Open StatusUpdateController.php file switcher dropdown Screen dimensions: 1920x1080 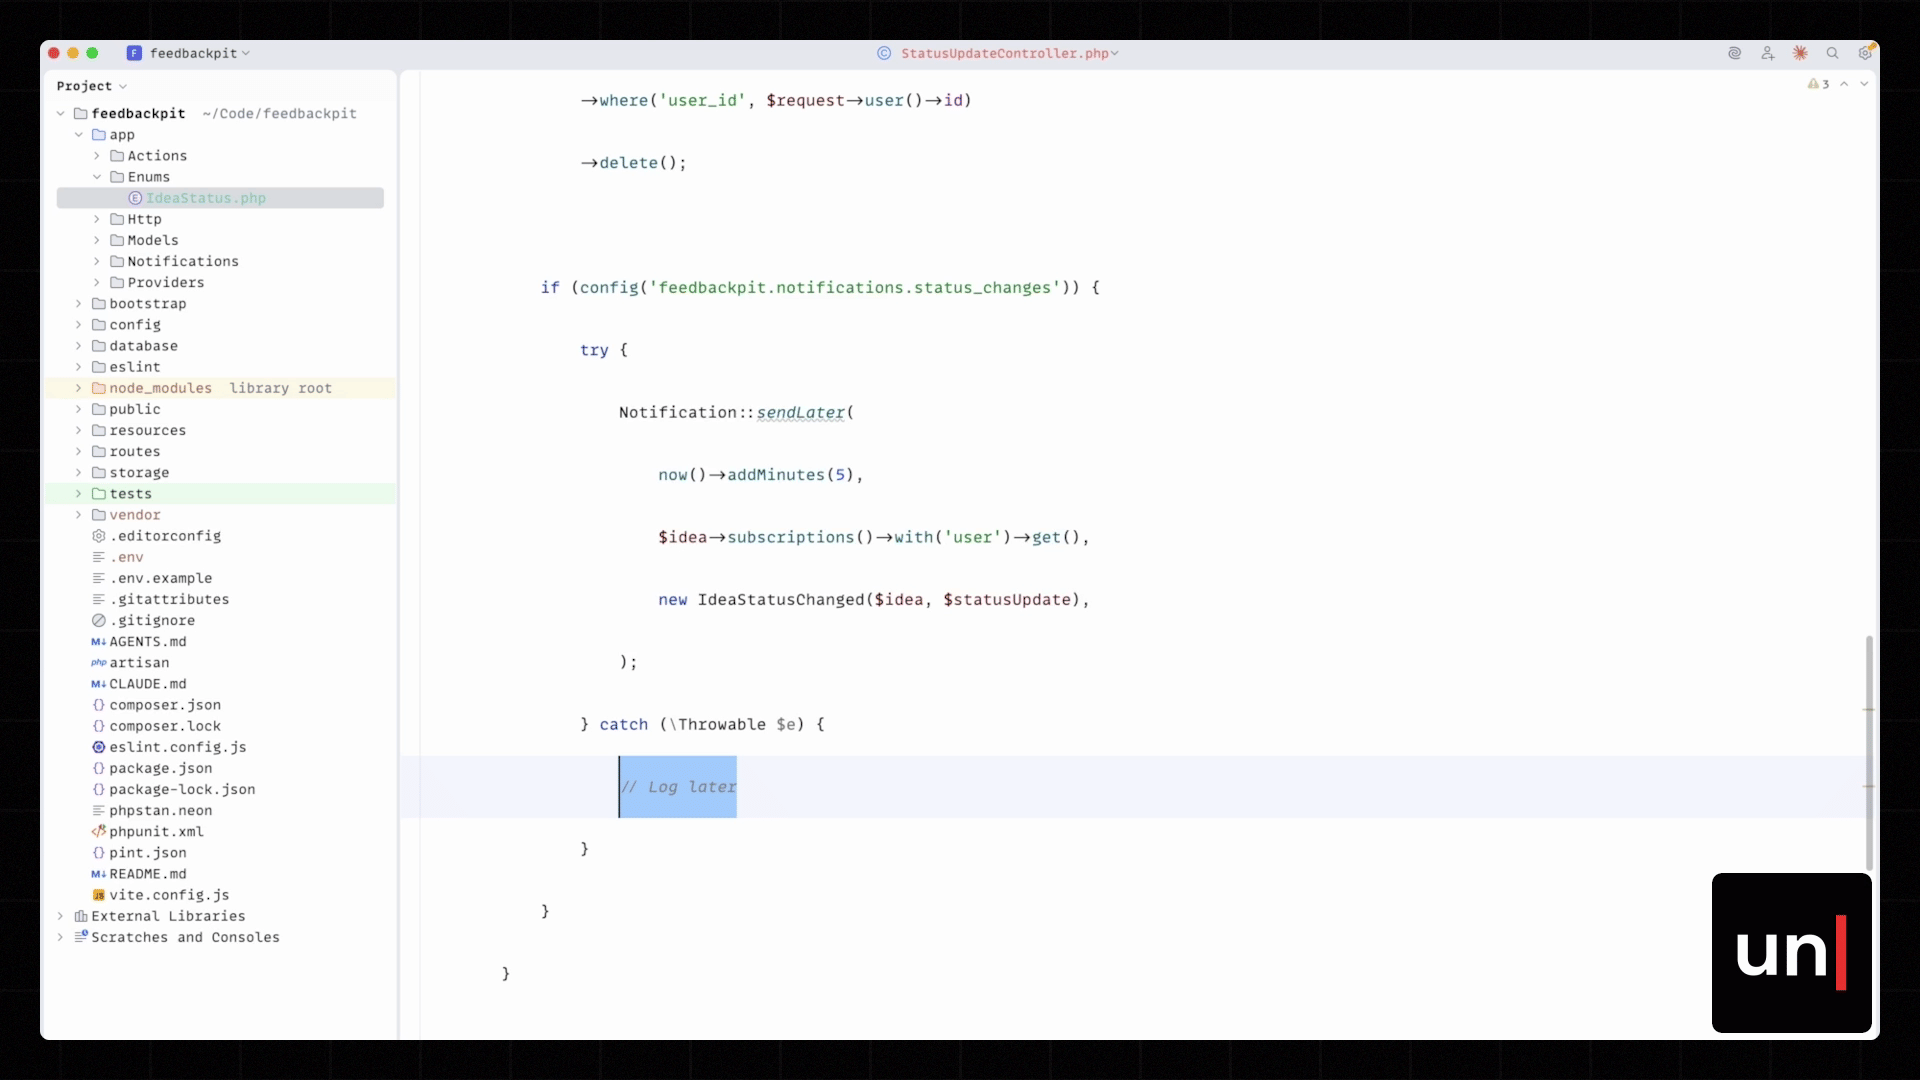1010,54
